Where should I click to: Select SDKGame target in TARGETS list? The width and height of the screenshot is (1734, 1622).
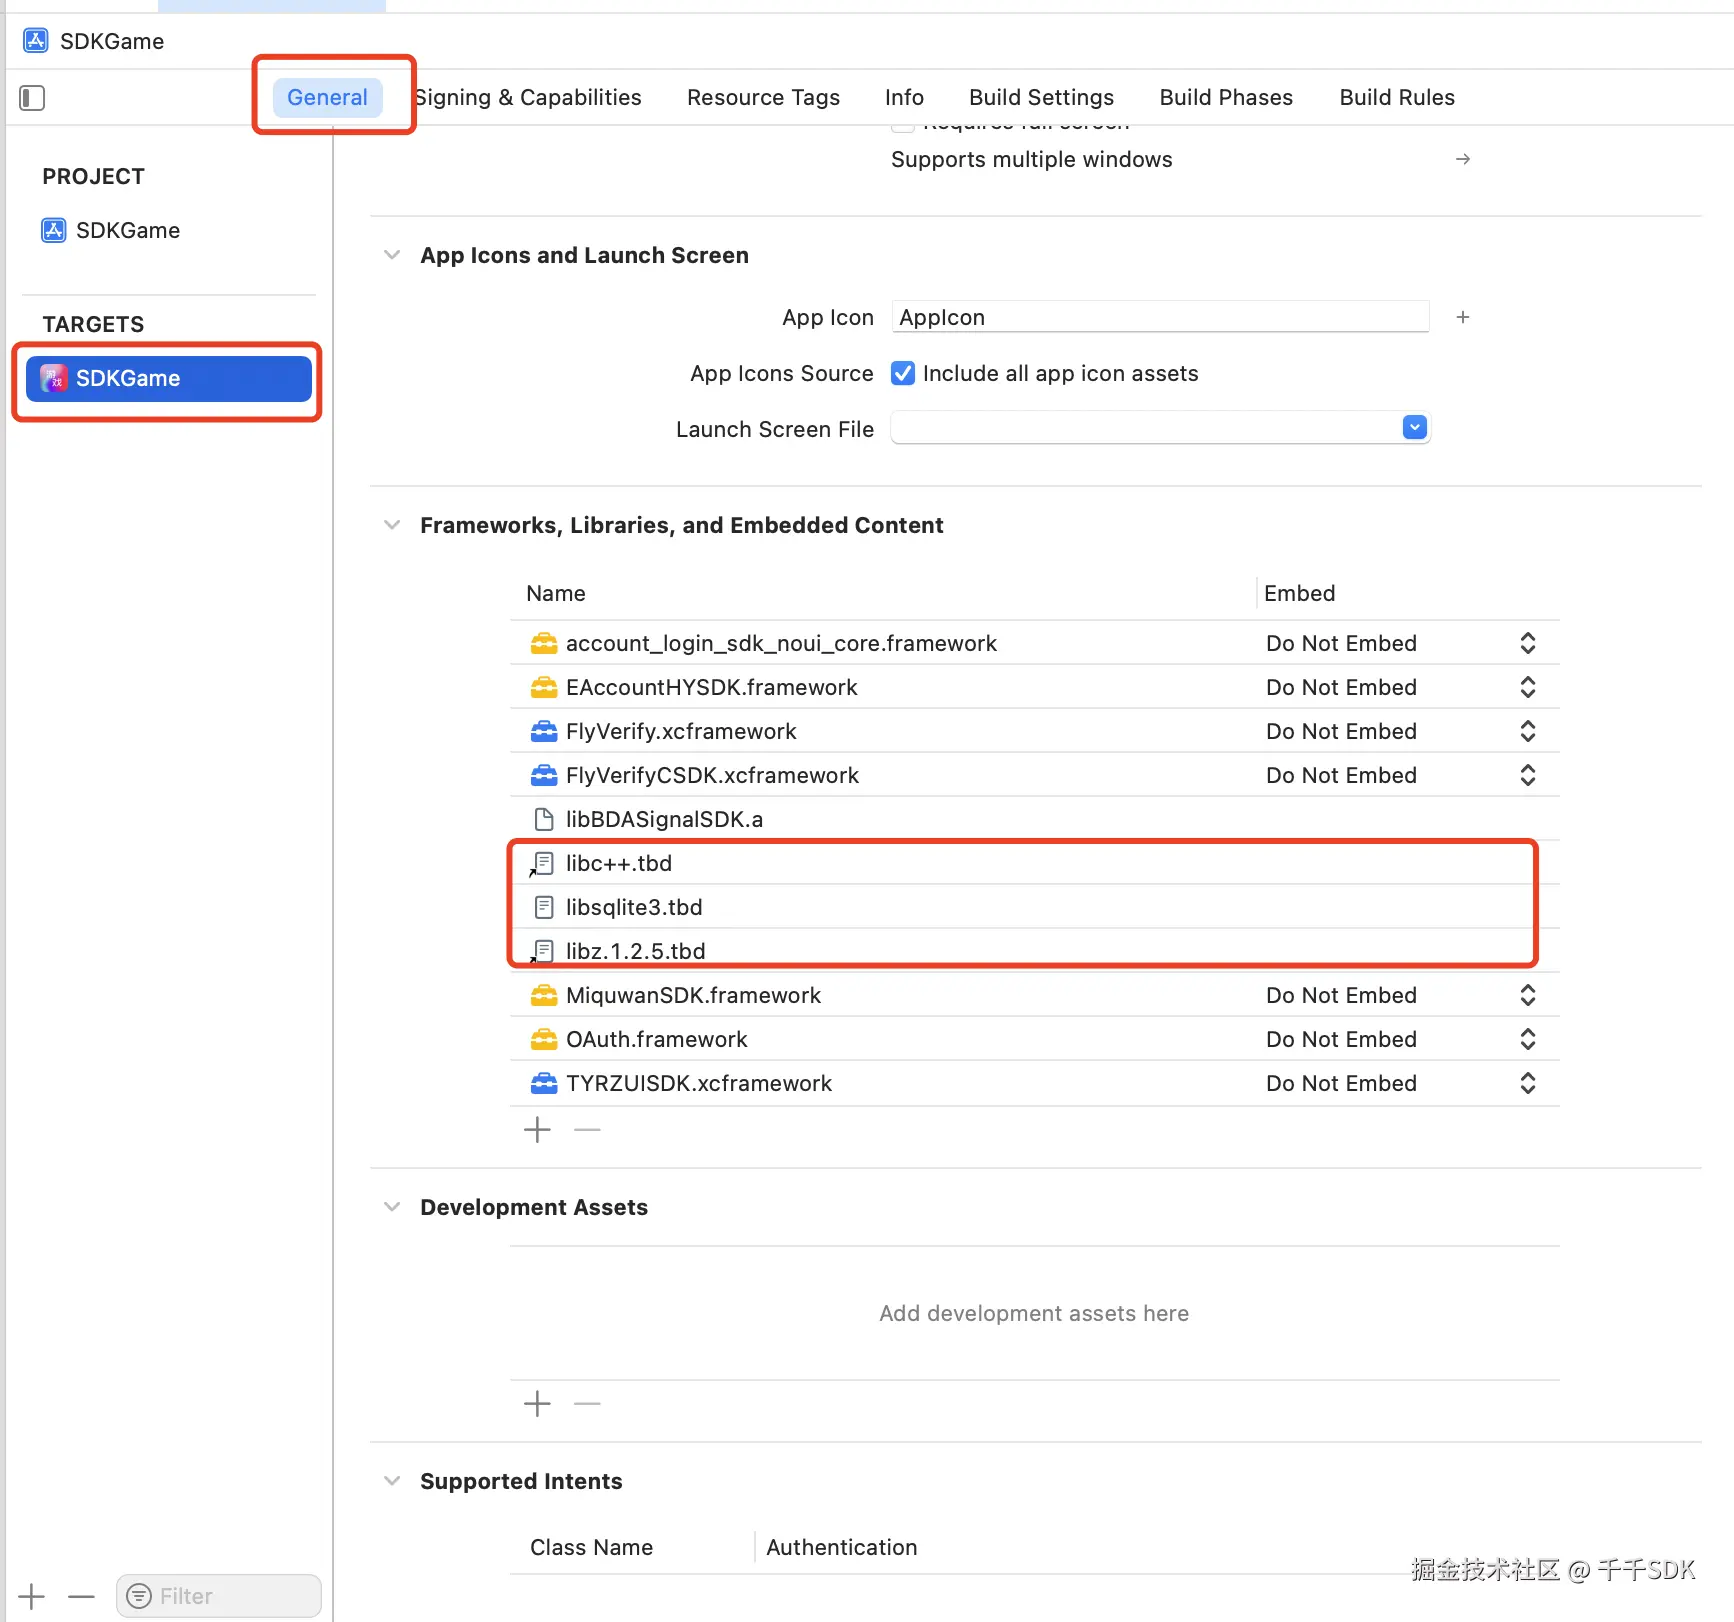(x=169, y=379)
